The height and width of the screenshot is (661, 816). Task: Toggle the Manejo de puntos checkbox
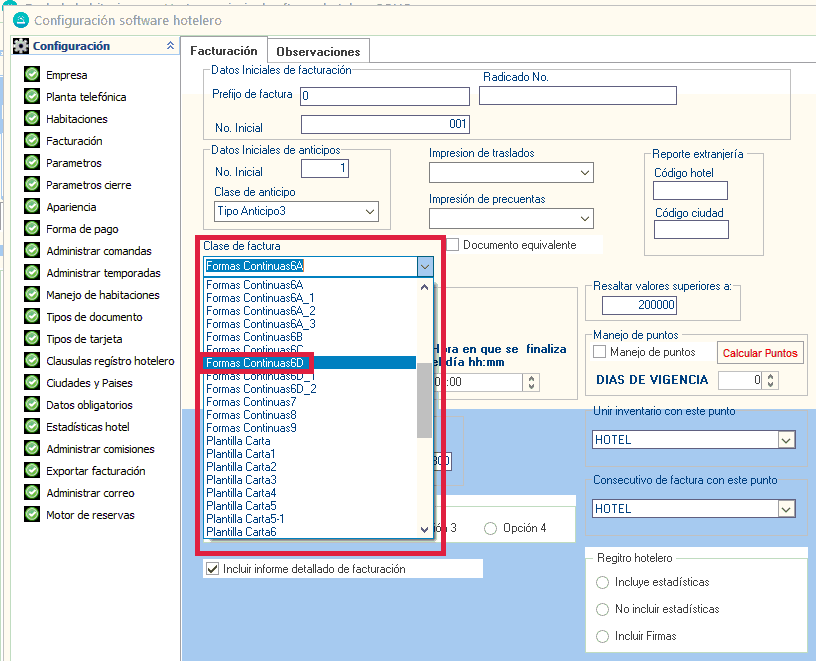[x=600, y=352]
